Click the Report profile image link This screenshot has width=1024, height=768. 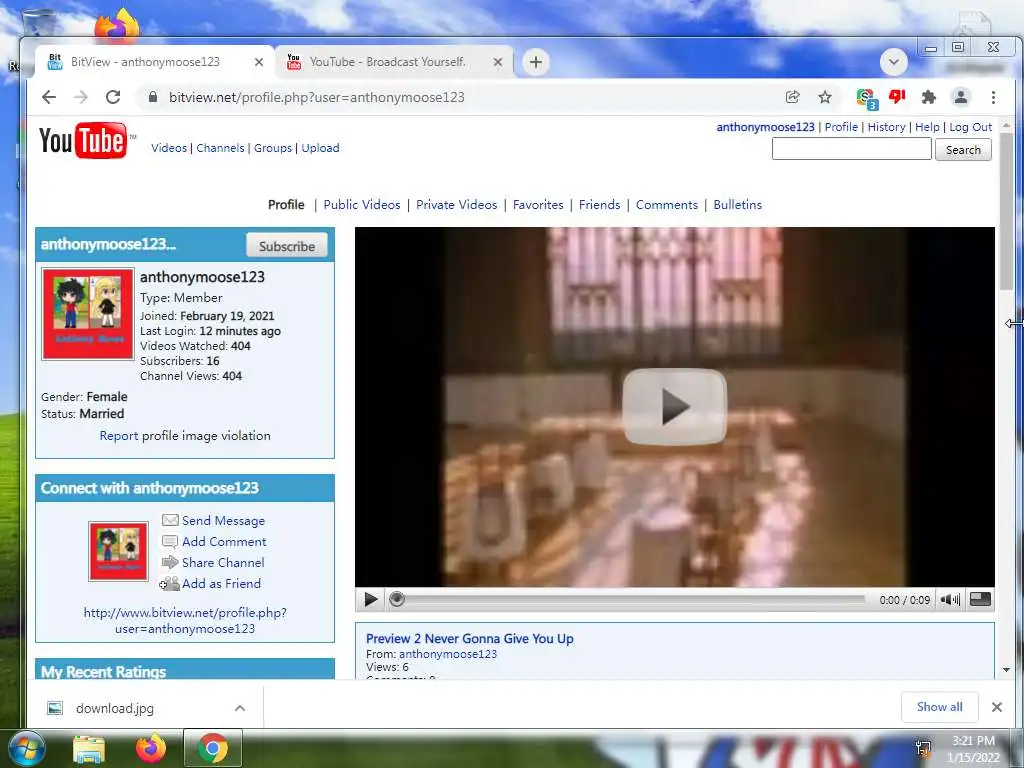tap(118, 436)
